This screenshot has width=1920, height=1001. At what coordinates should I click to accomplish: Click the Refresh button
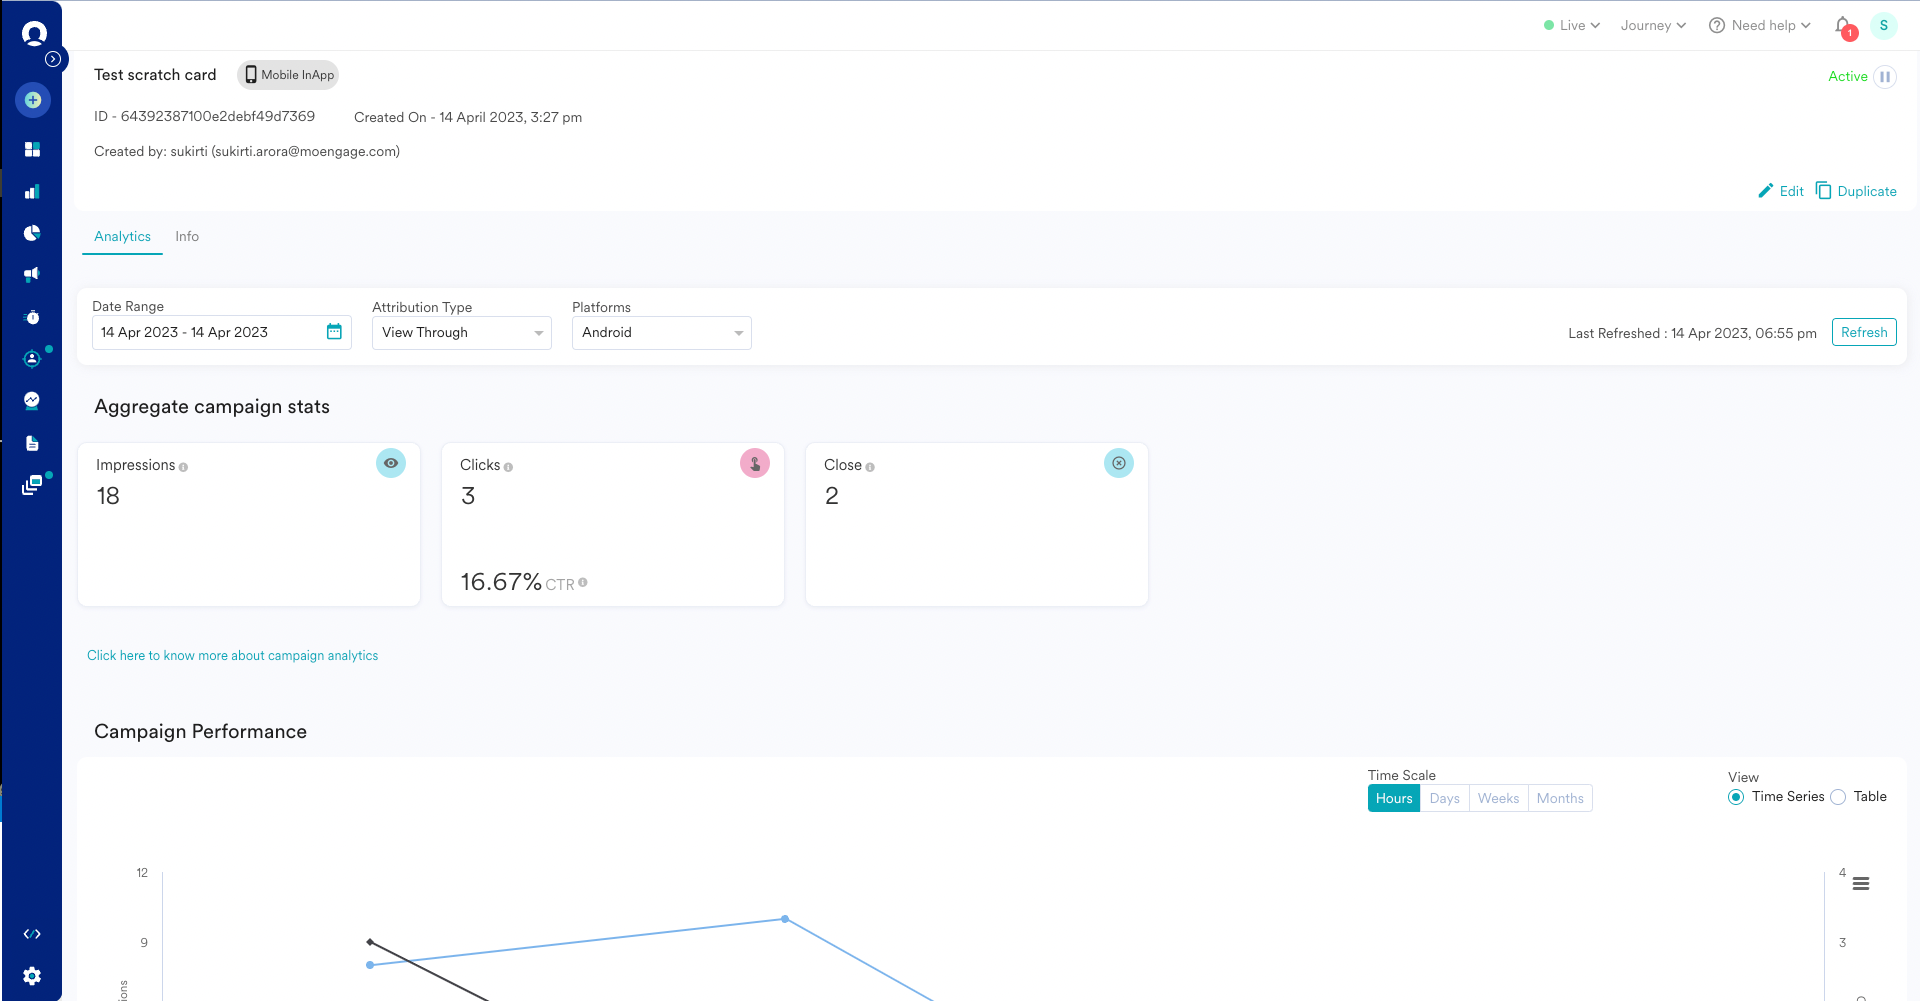pos(1864,332)
